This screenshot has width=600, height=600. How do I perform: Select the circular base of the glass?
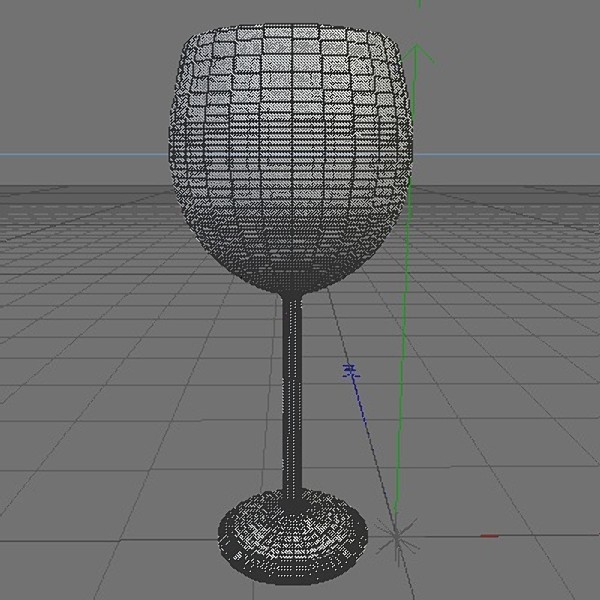pos(293,536)
